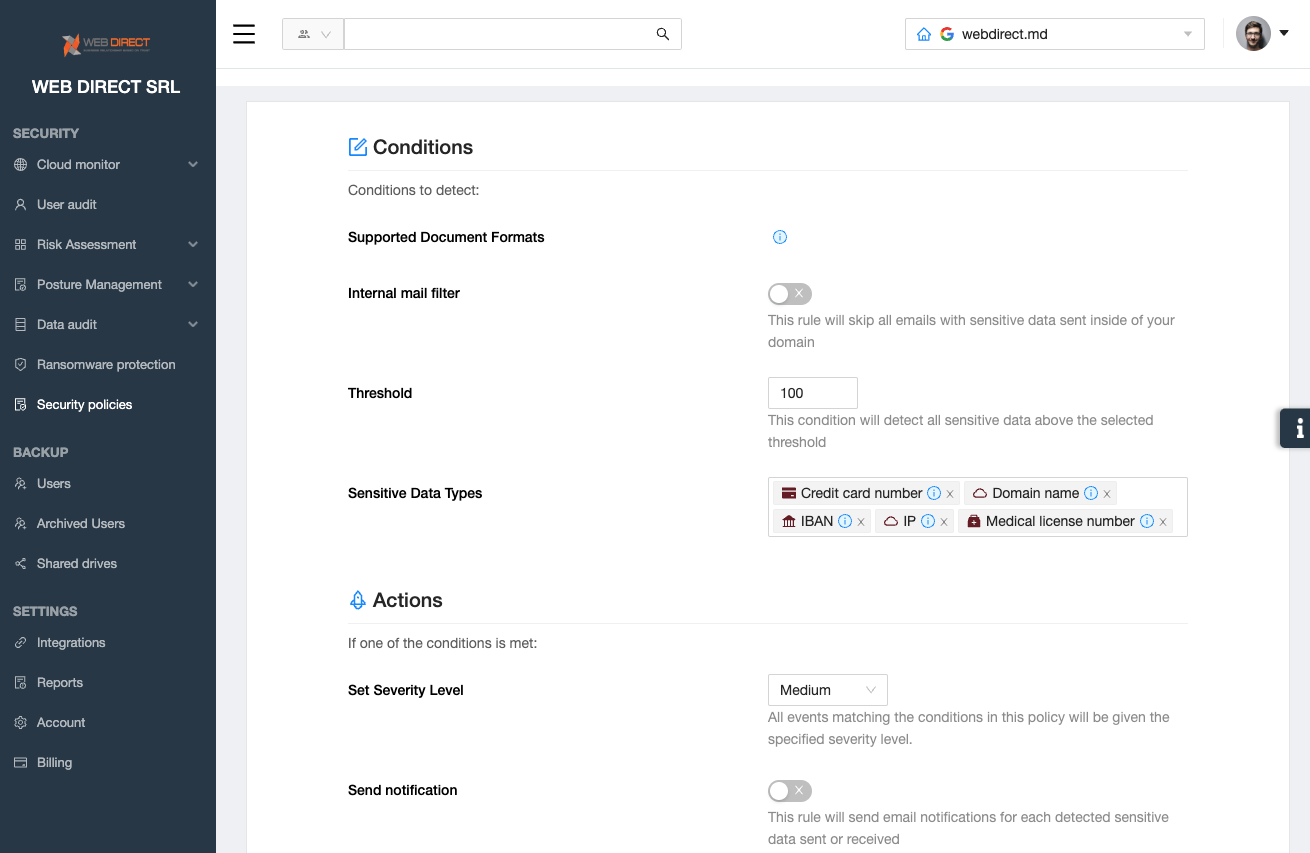Open the webdirect.md domain selector

click(1054, 34)
